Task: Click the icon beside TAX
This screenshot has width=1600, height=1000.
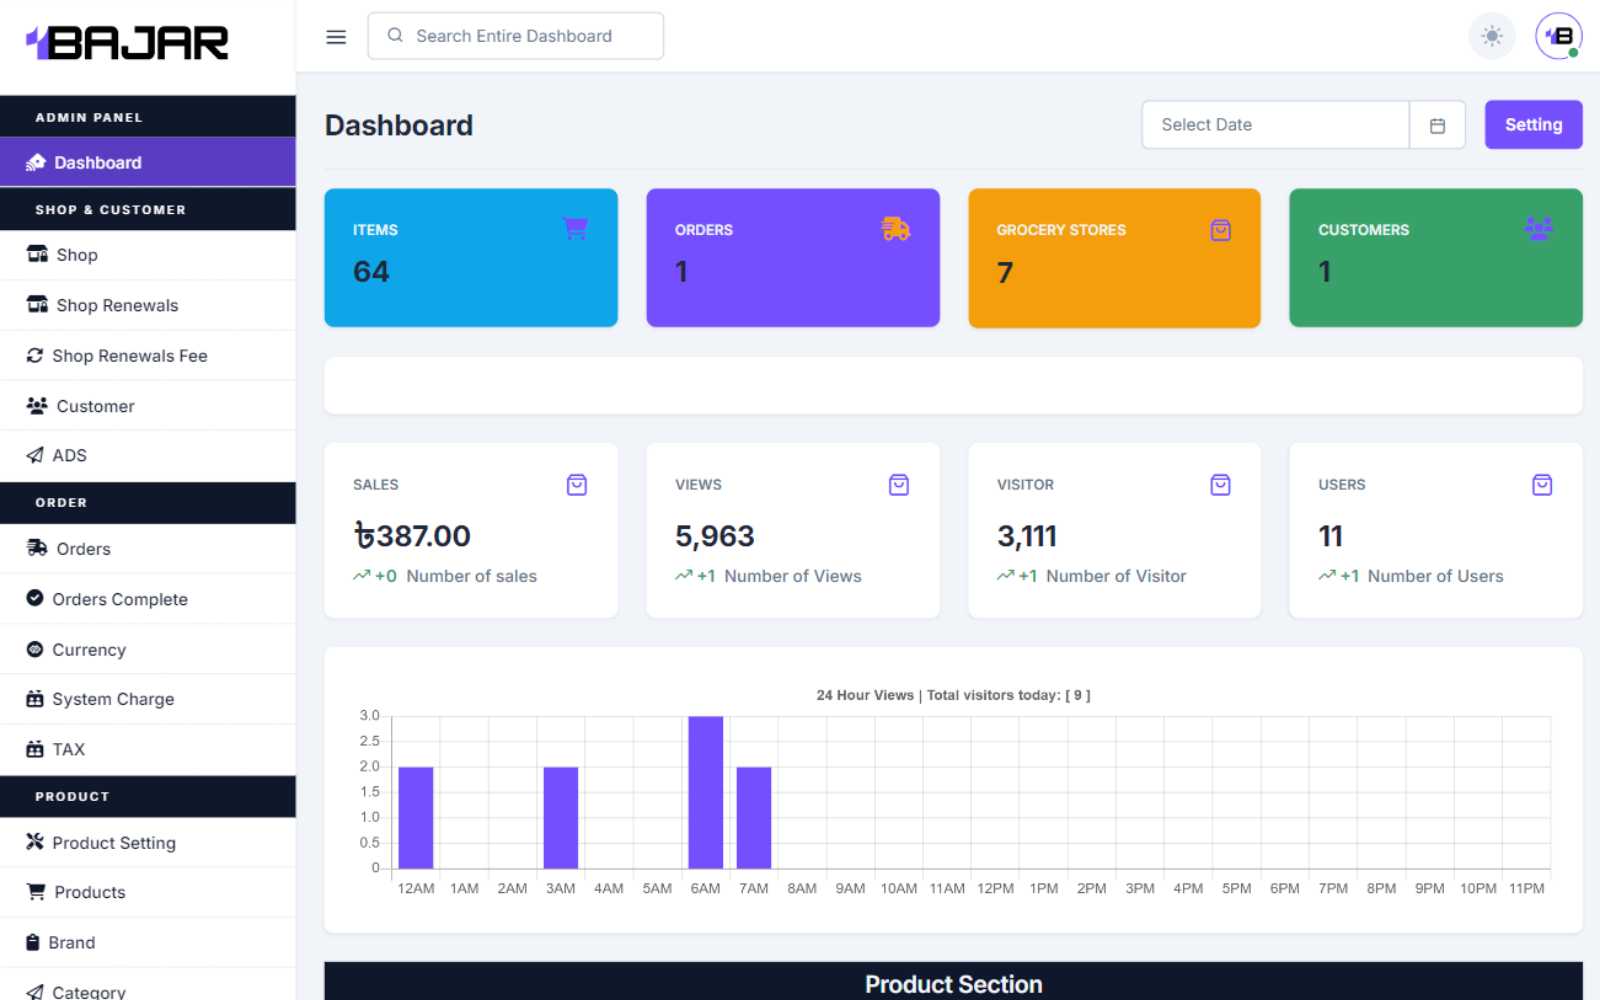Action: [x=35, y=748]
